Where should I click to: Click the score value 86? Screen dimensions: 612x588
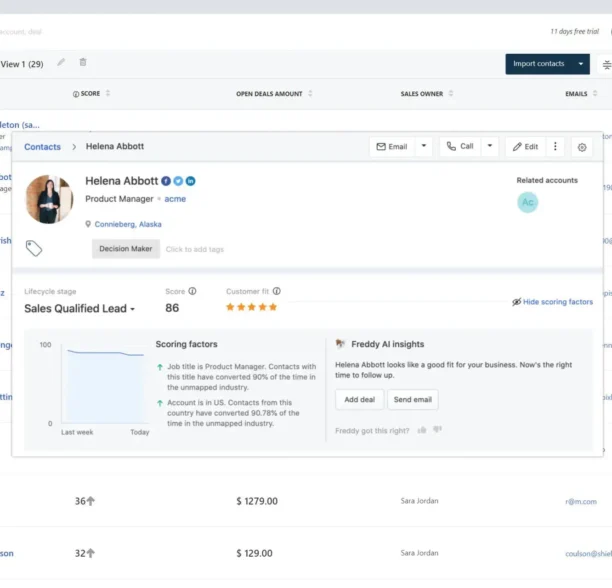[172, 308]
